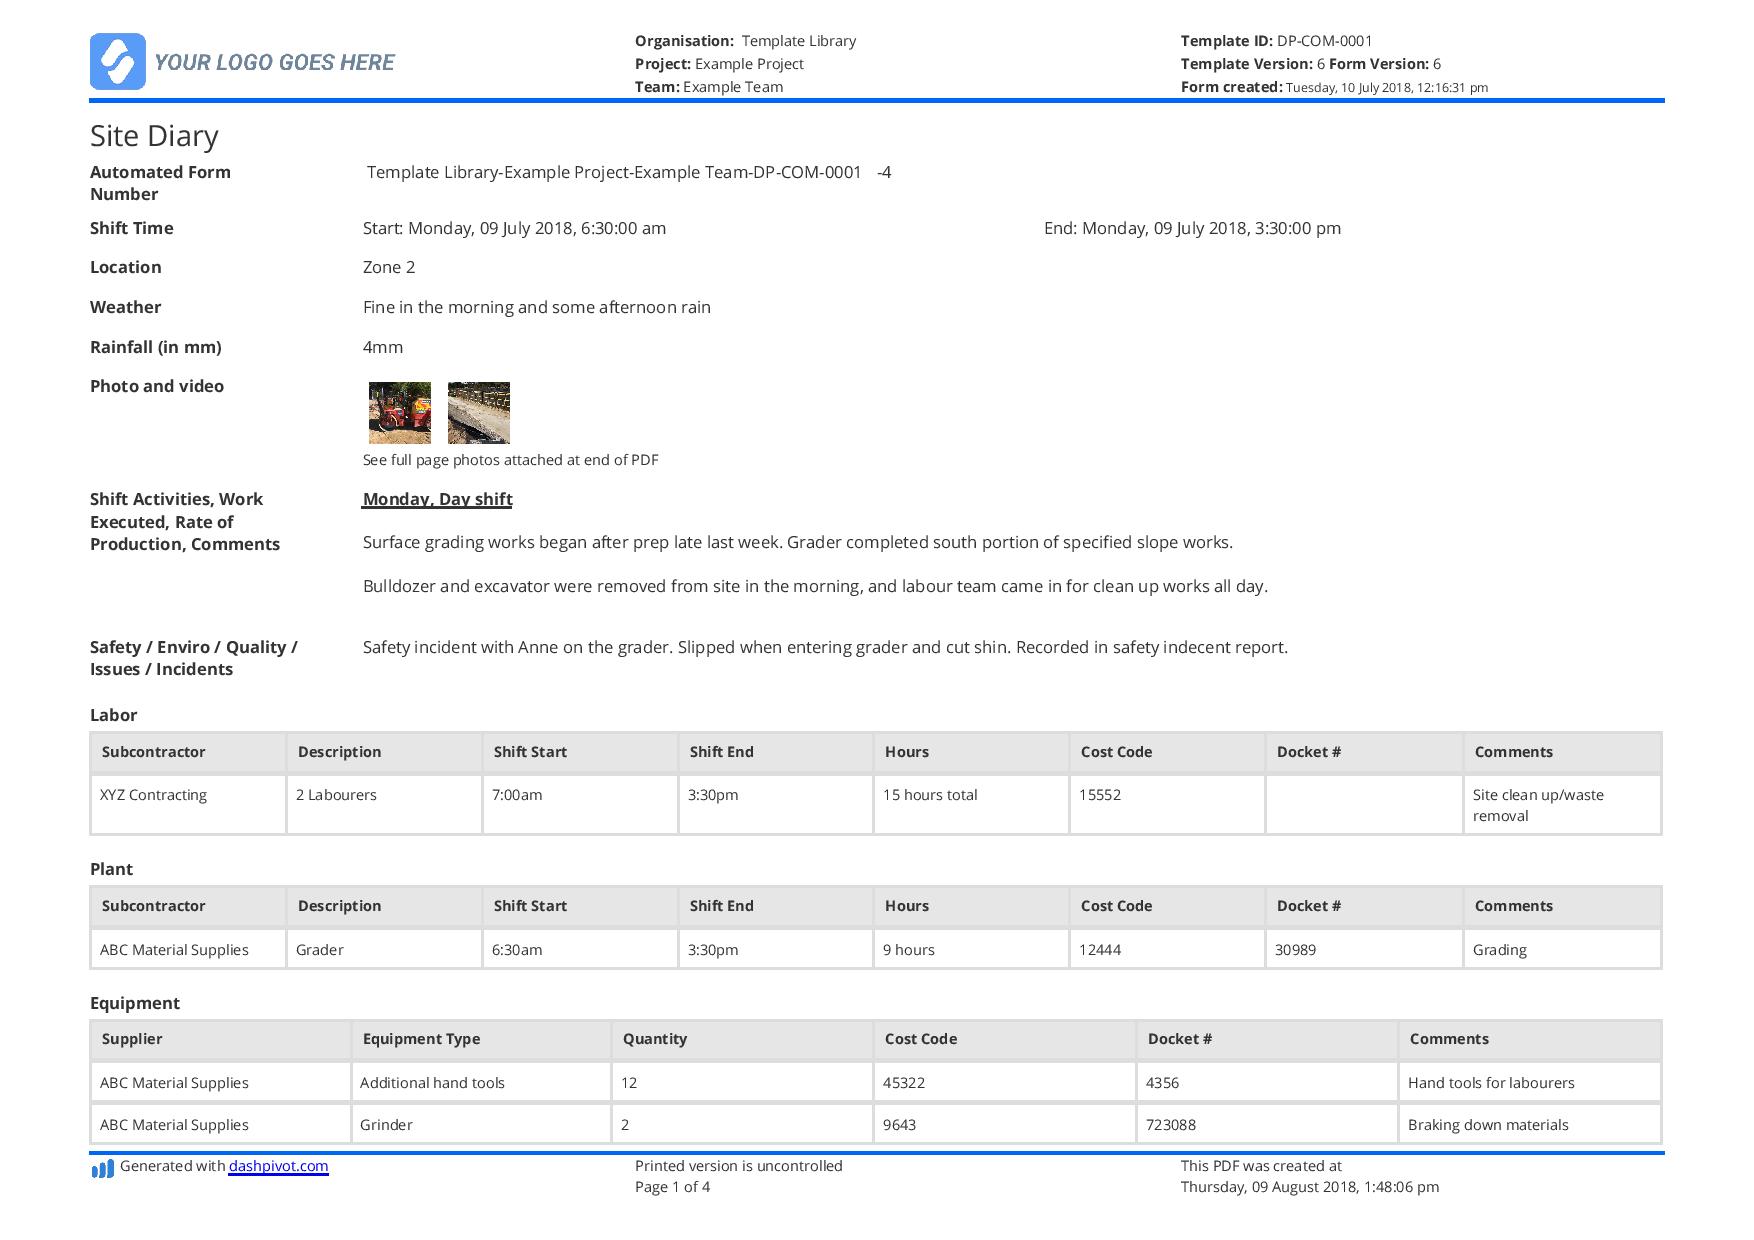1754x1240 pixels.
Task: Click 'ABC Material Supplies' in Plant table
Action: (188, 949)
